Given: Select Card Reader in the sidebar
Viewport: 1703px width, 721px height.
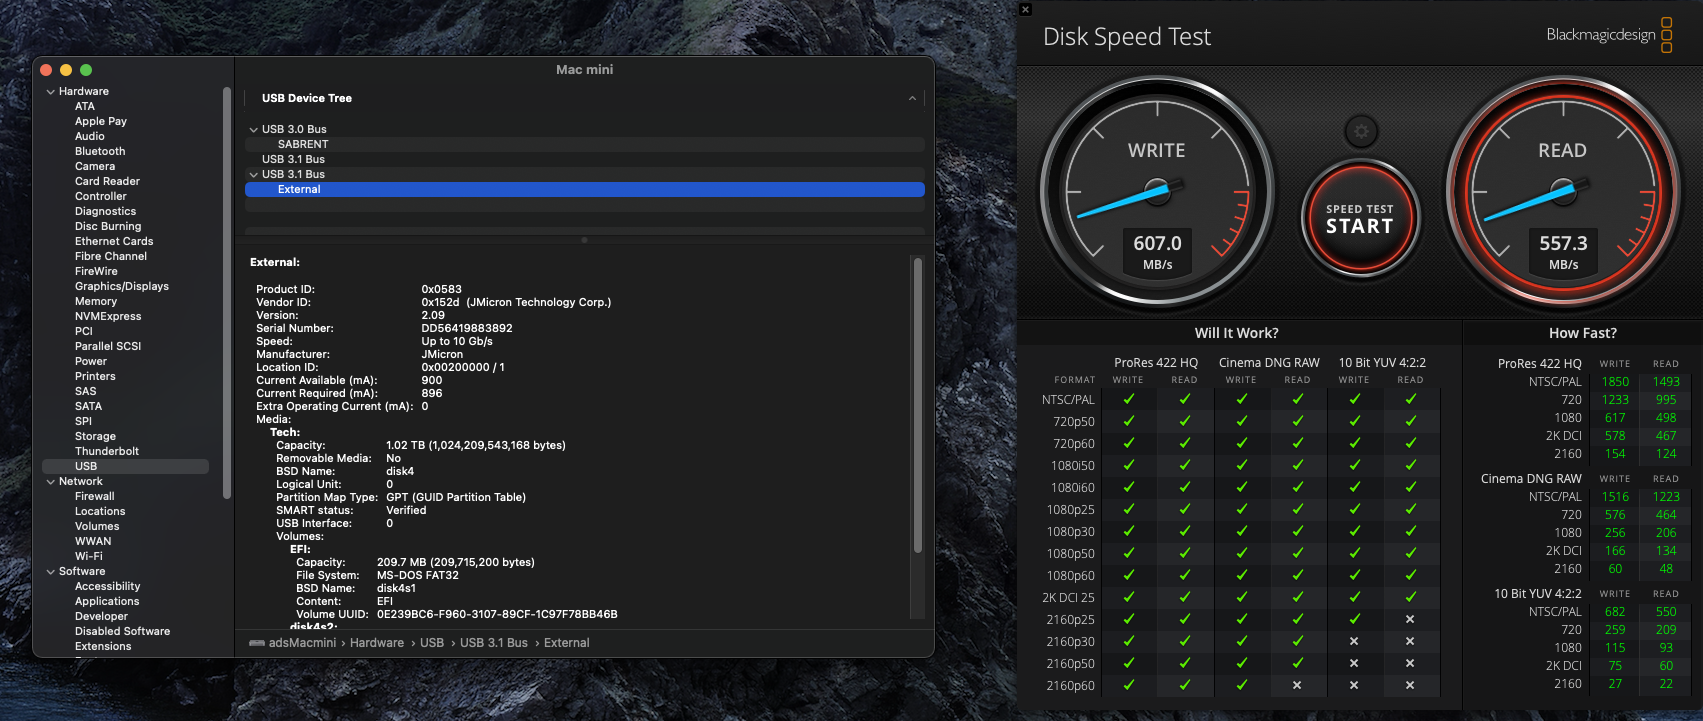Looking at the screenshot, I should (x=107, y=181).
